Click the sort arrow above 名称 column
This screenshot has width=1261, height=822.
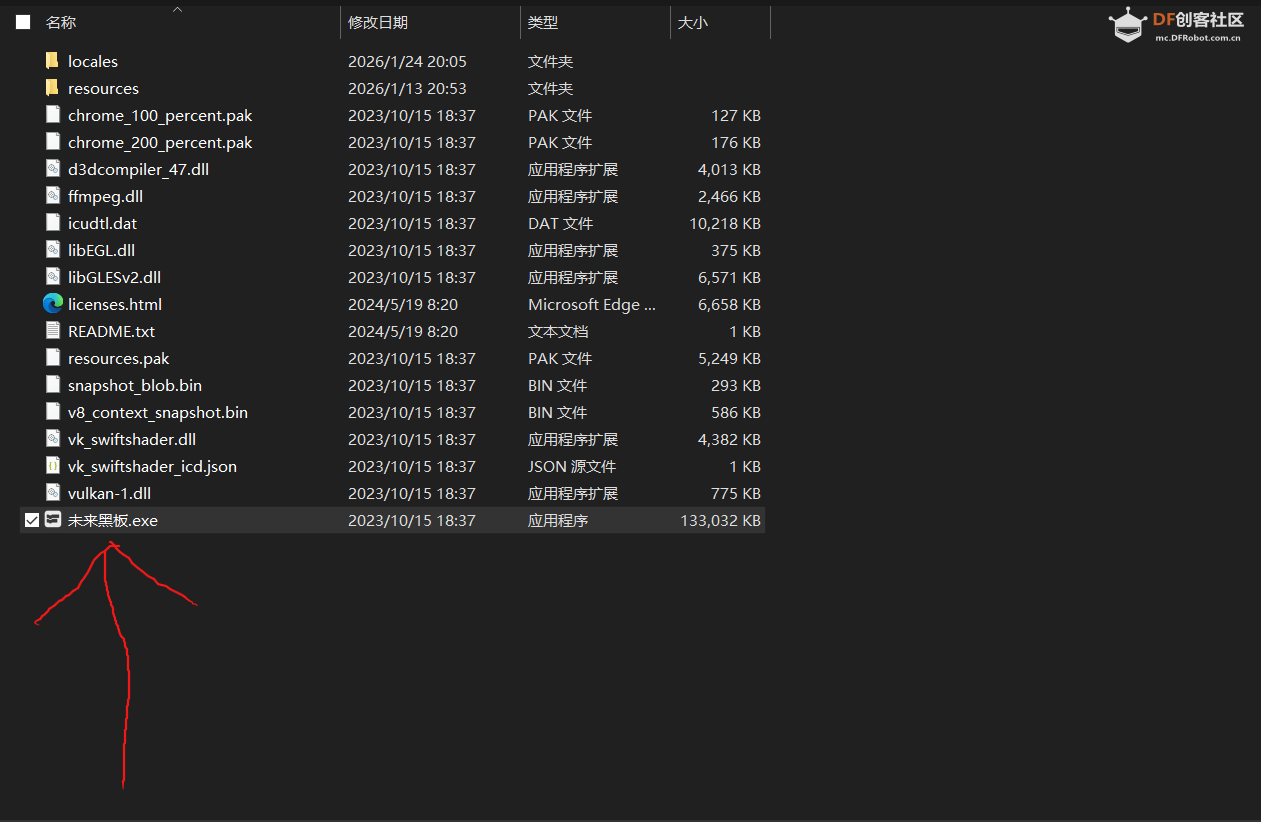tap(178, 9)
